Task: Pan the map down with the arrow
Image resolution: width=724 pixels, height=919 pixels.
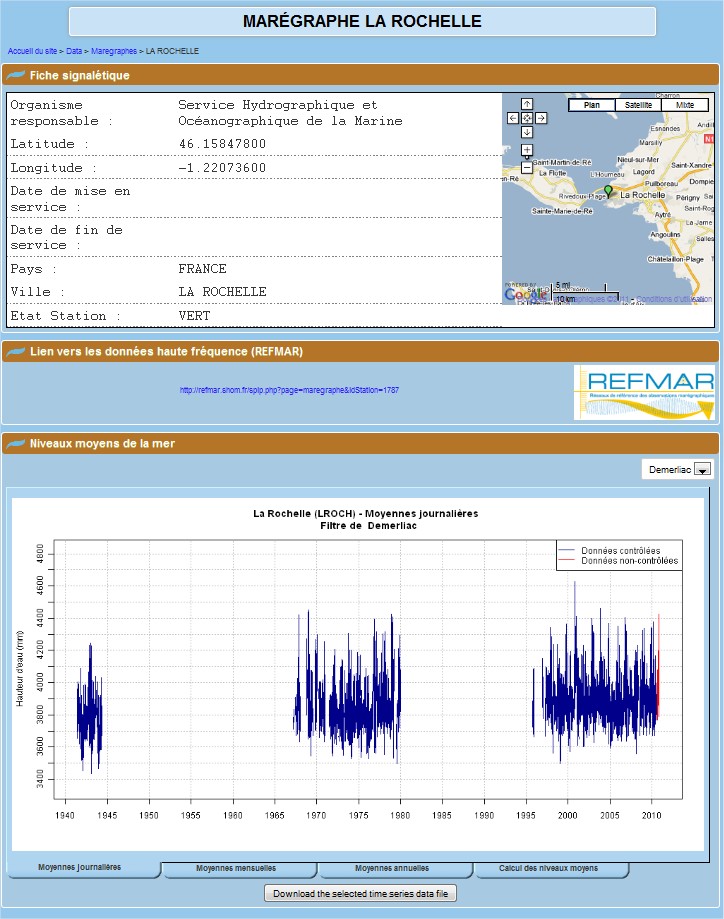Action: click(x=527, y=132)
